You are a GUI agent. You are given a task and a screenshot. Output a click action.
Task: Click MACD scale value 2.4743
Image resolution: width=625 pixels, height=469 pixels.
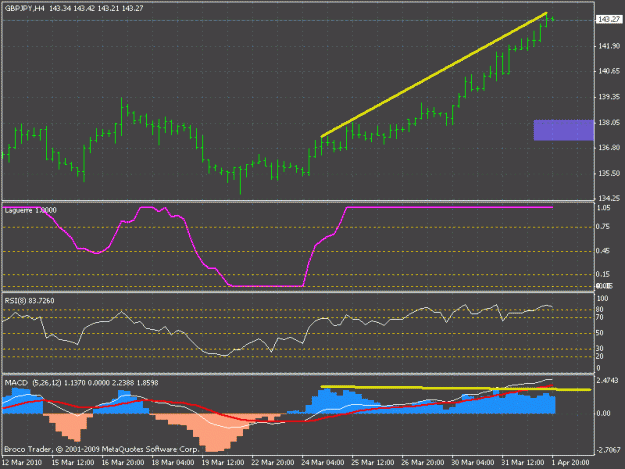tap(609, 381)
